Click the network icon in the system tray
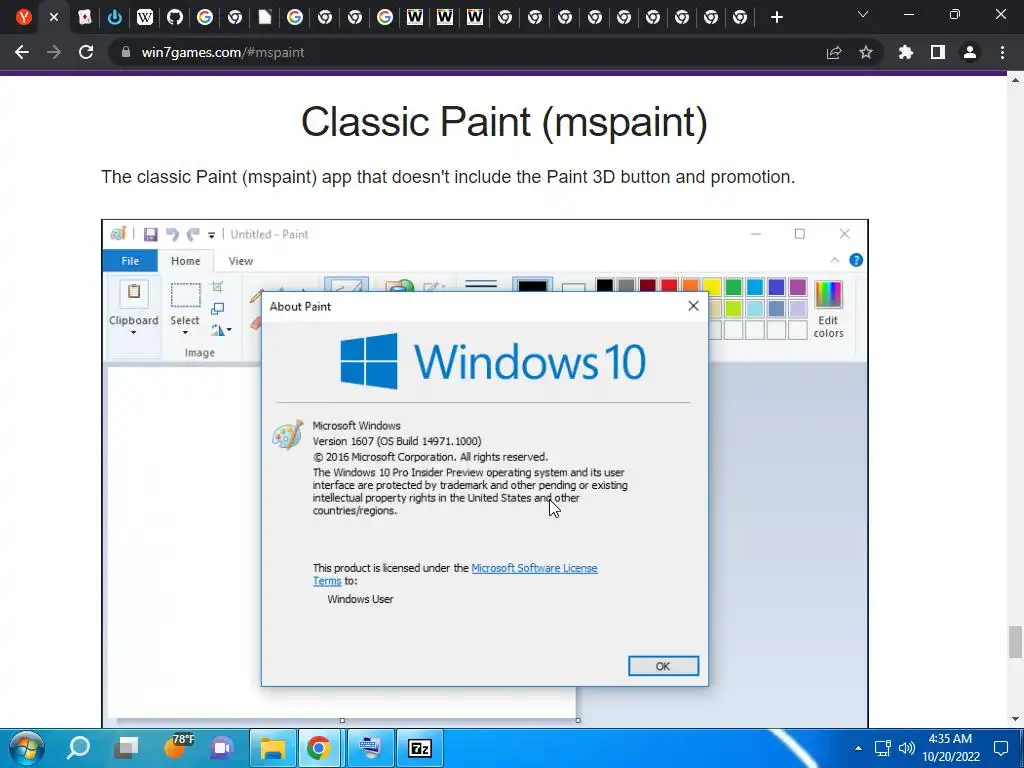The height and width of the screenshot is (768, 1024). [883, 748]
